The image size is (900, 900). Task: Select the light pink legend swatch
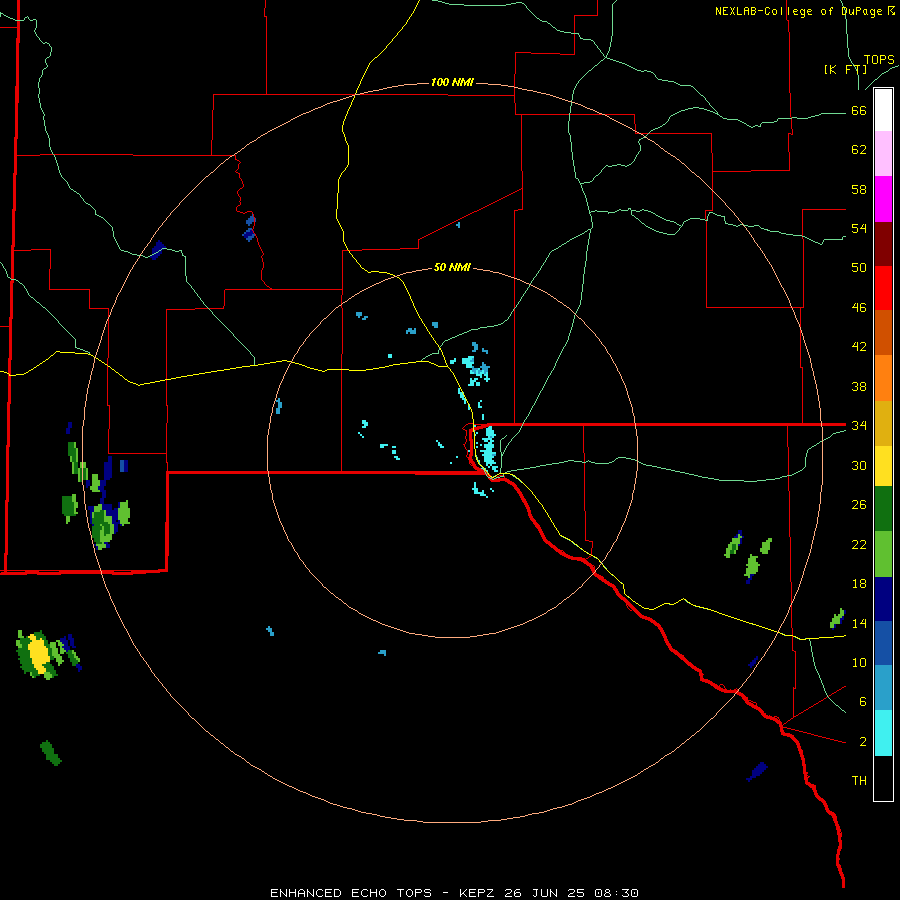[x=883, y=154]
